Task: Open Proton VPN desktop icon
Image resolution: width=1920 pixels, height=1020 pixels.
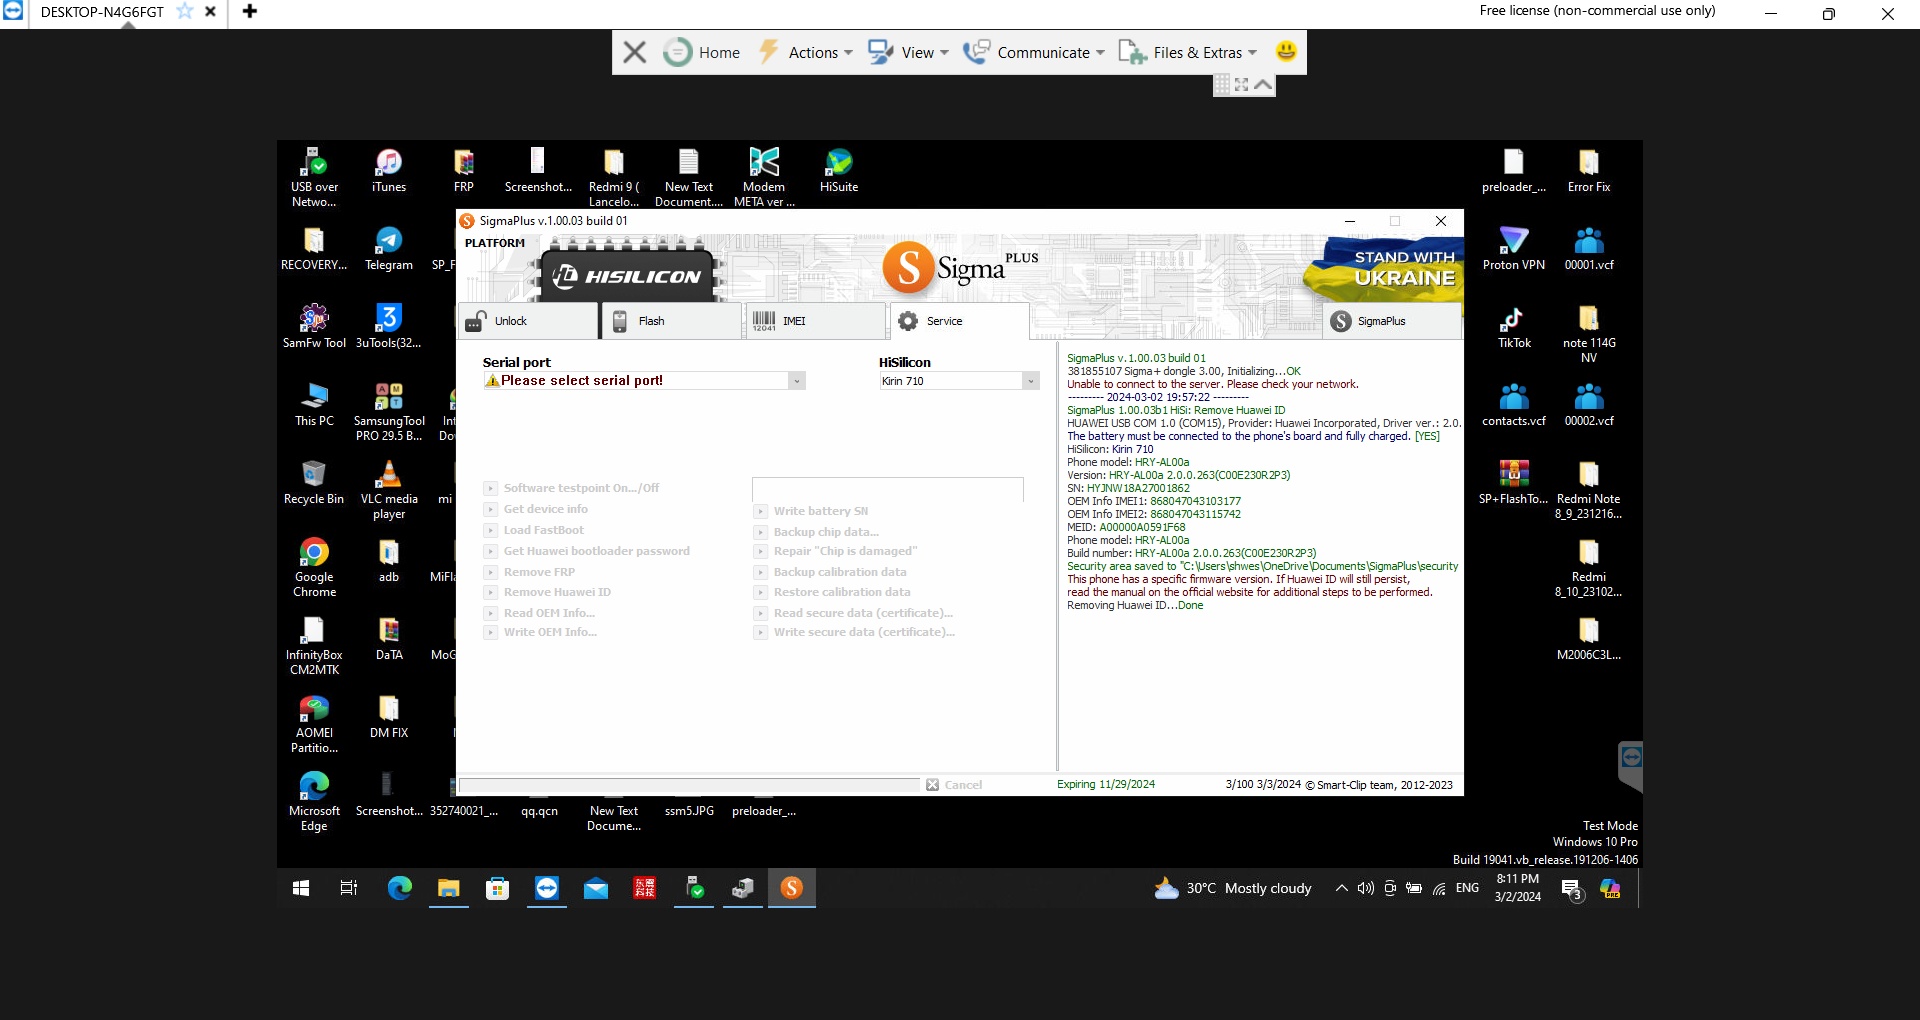Action: [x=1514, y=248]
